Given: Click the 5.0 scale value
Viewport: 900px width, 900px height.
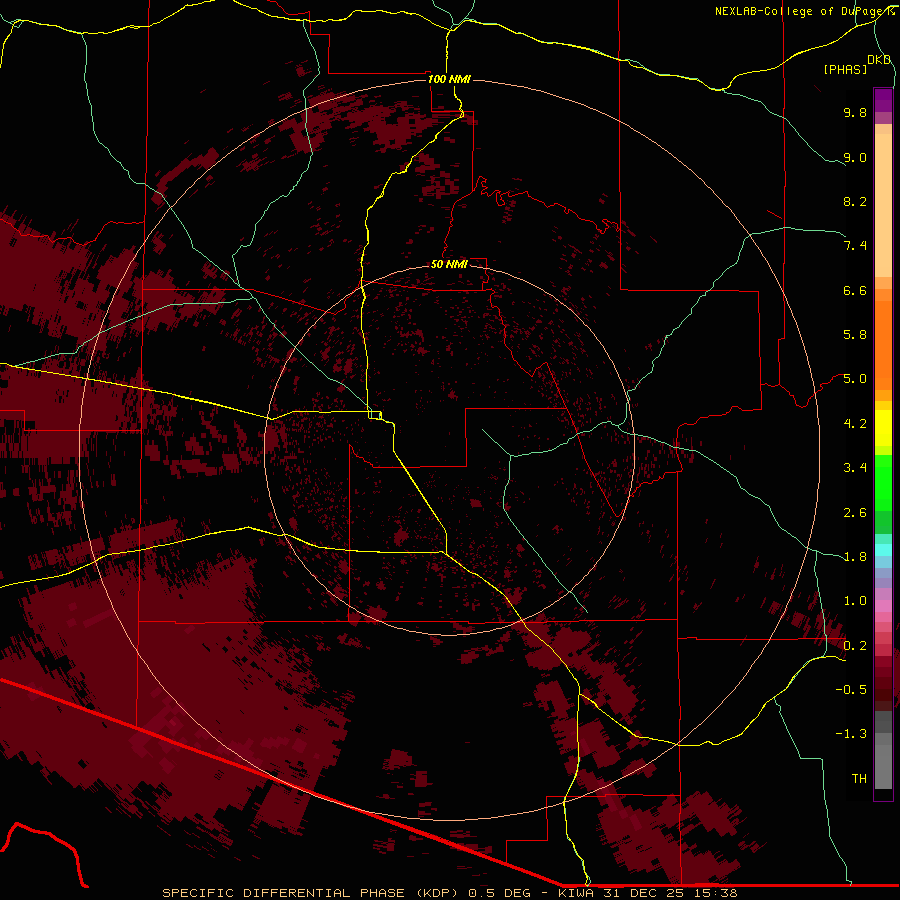Looking at the screenshot, I should point(855,379).
